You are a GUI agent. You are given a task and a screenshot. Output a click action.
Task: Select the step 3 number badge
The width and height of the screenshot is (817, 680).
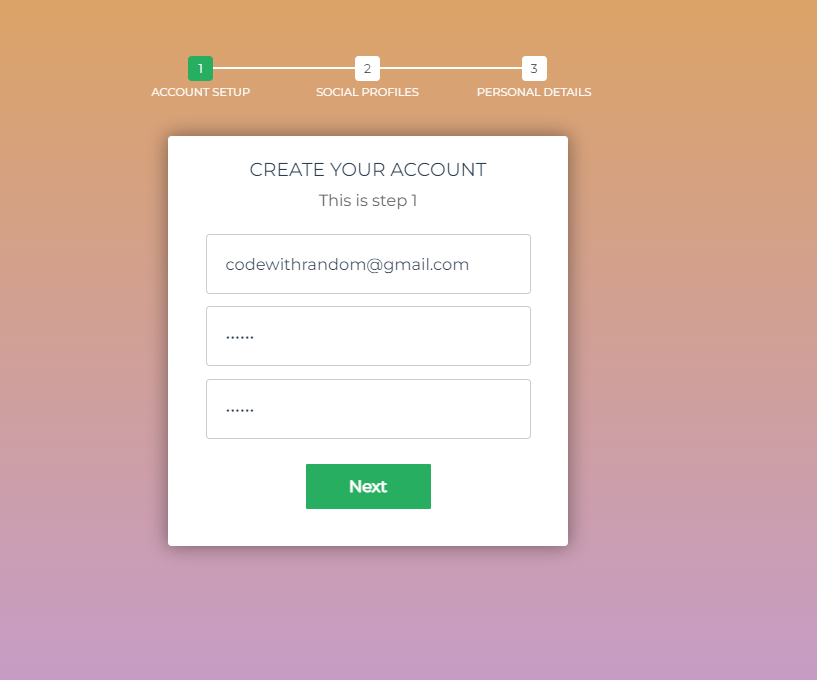click(x=534, y=68)
